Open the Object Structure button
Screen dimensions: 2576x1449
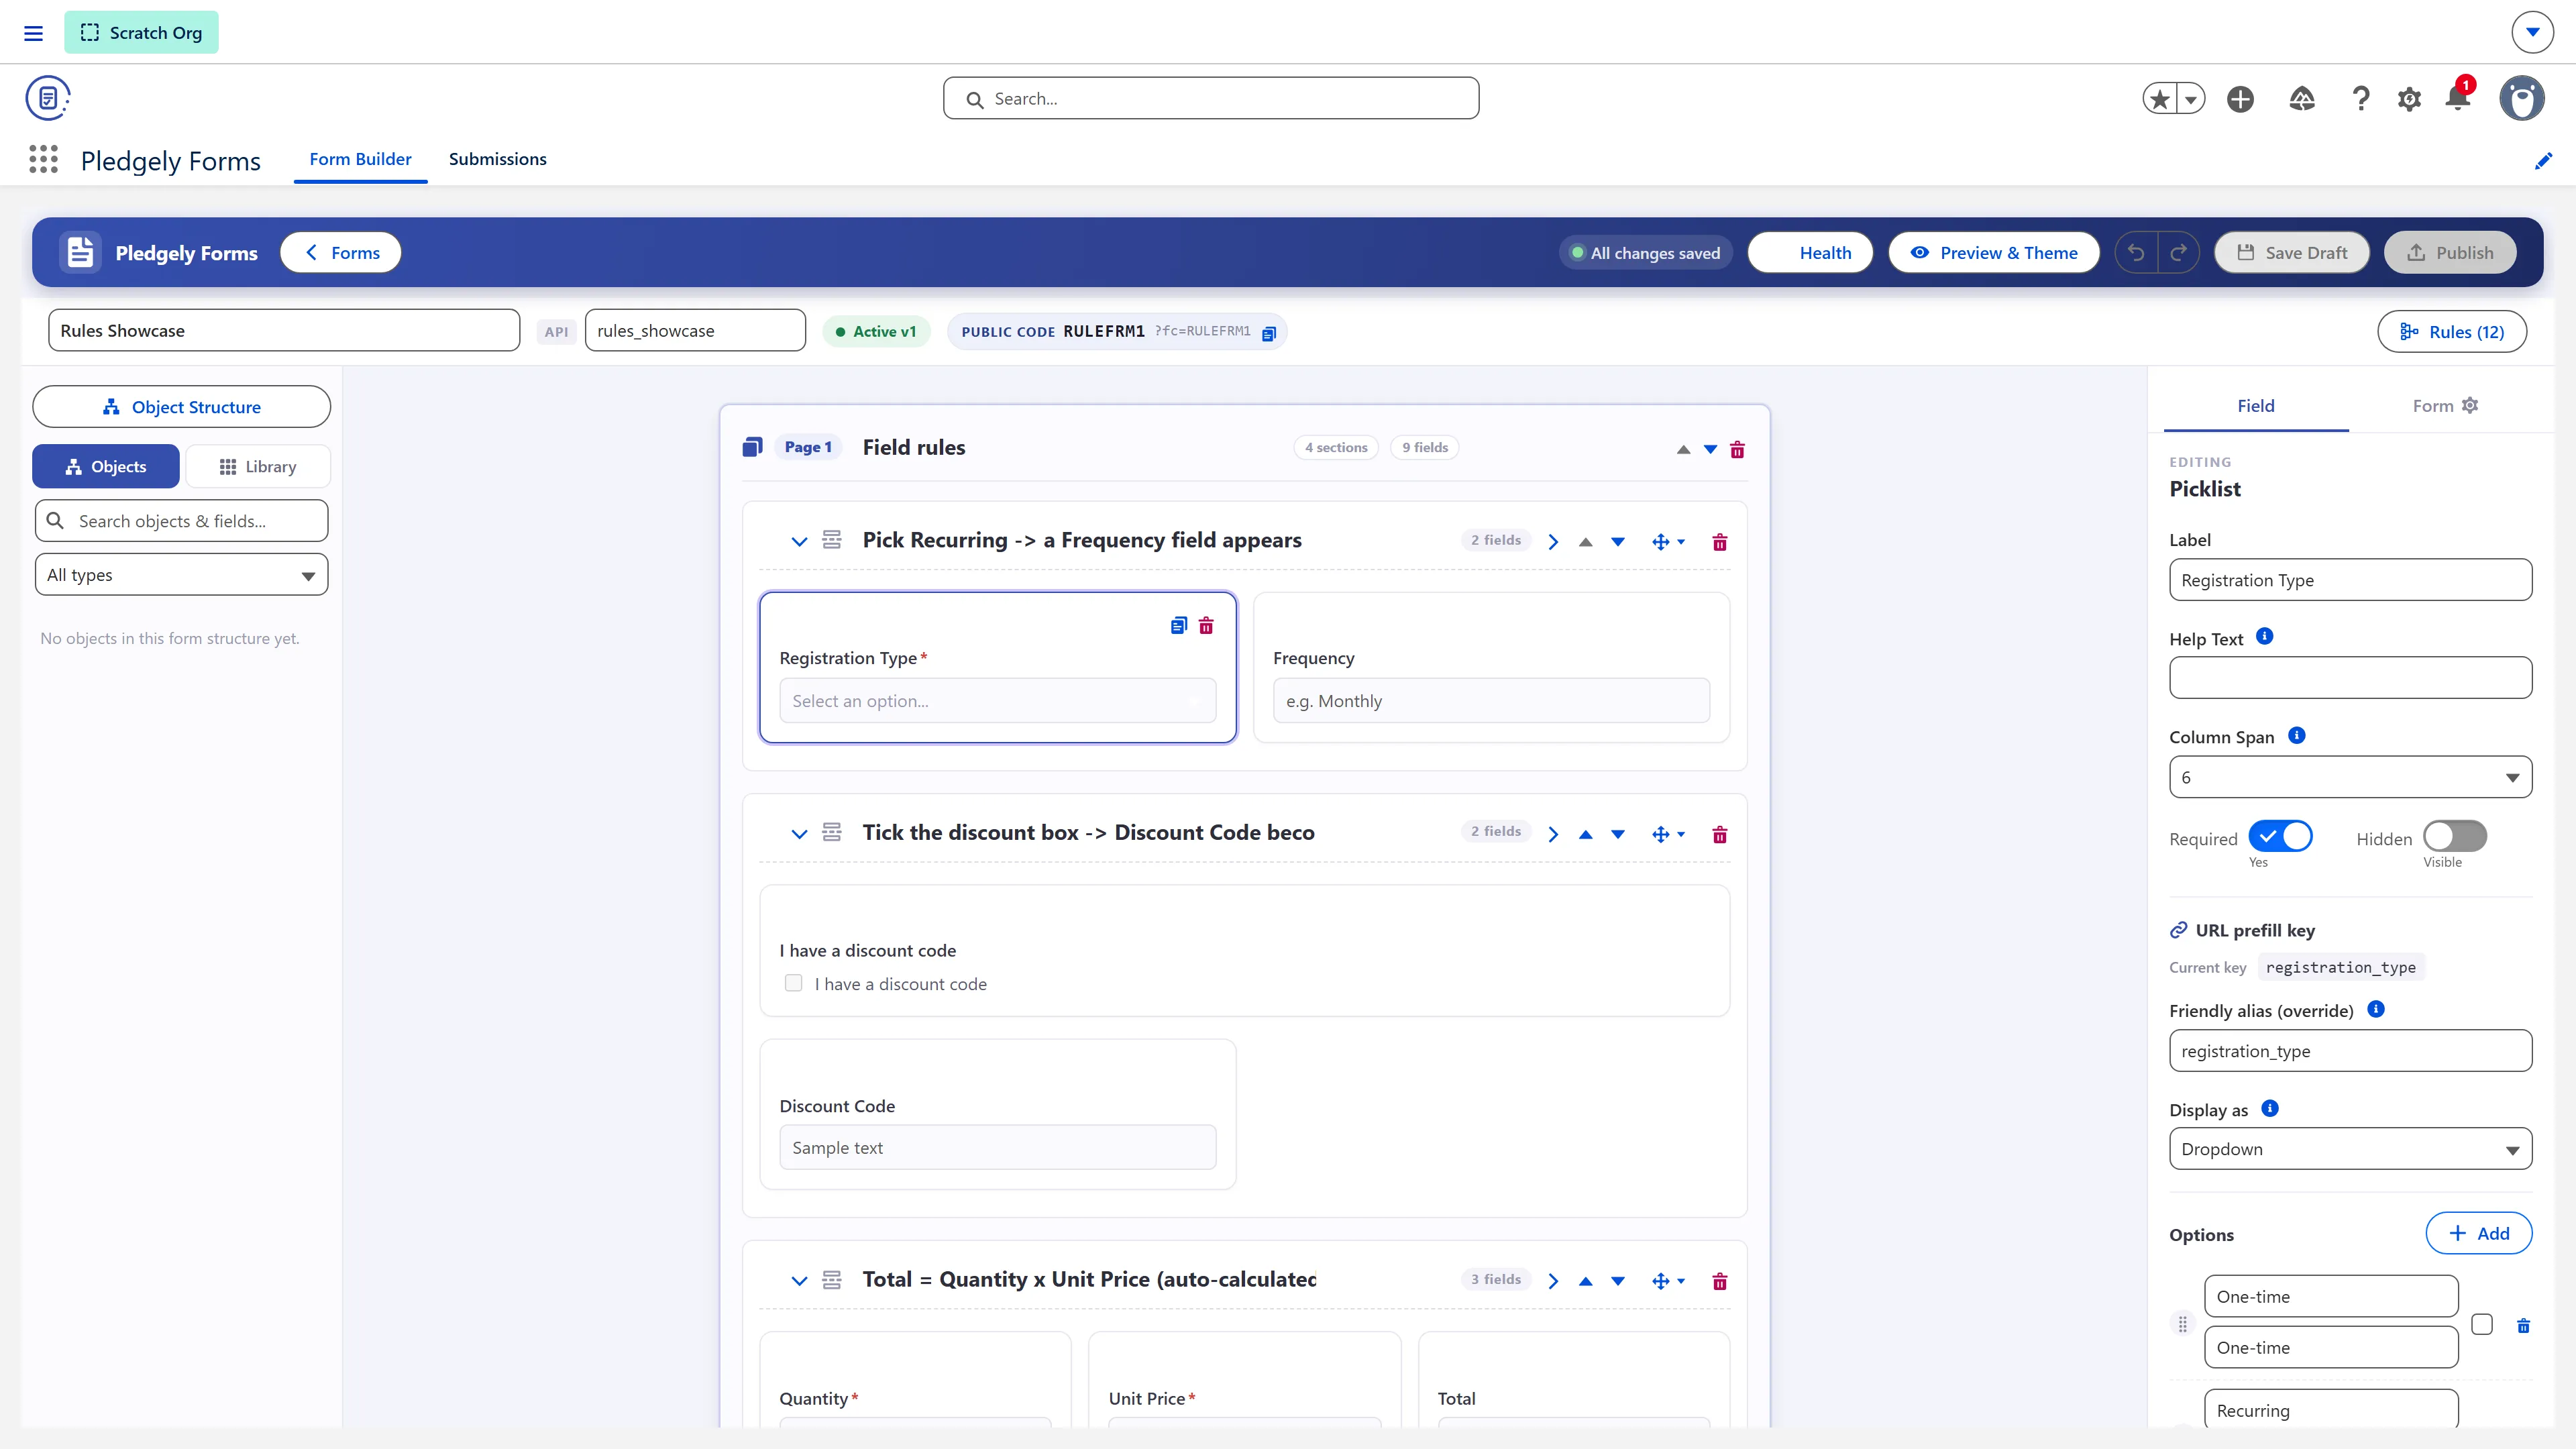(x=181, y=407)
